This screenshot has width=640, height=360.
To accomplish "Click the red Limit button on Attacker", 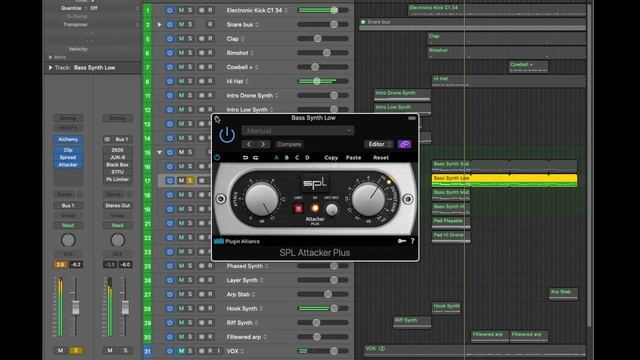I will (x=298, y=209).
